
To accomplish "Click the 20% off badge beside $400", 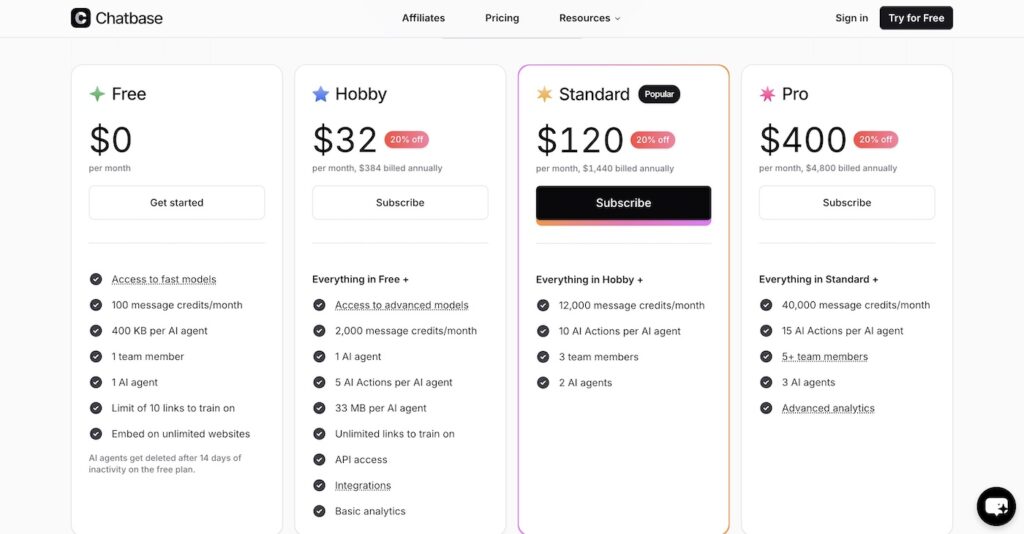I will click(x=876, y=140).
